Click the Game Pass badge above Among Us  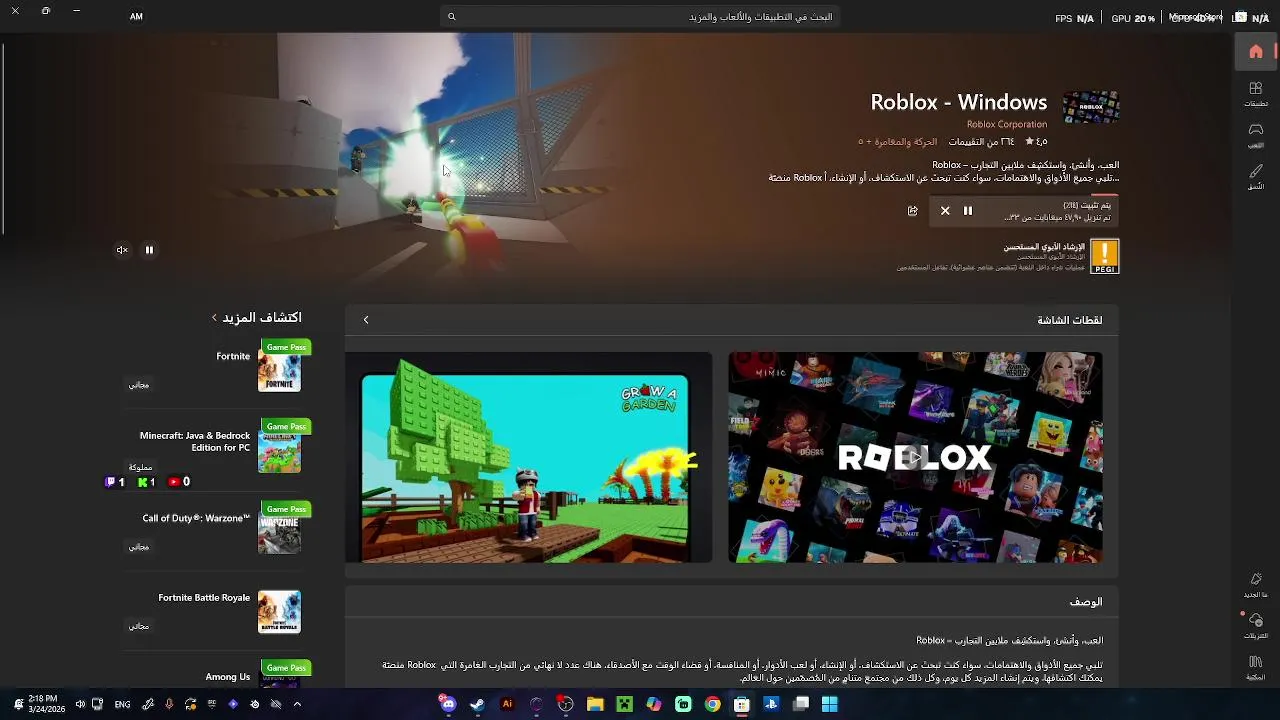[x=286, y=667]
